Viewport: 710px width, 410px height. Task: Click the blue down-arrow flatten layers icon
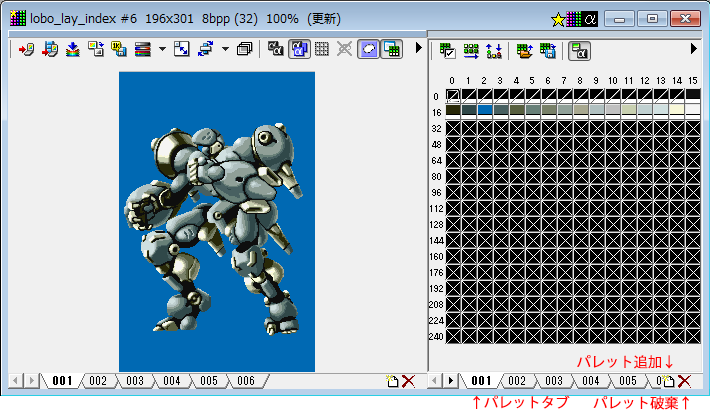click(x=72, y=49)
